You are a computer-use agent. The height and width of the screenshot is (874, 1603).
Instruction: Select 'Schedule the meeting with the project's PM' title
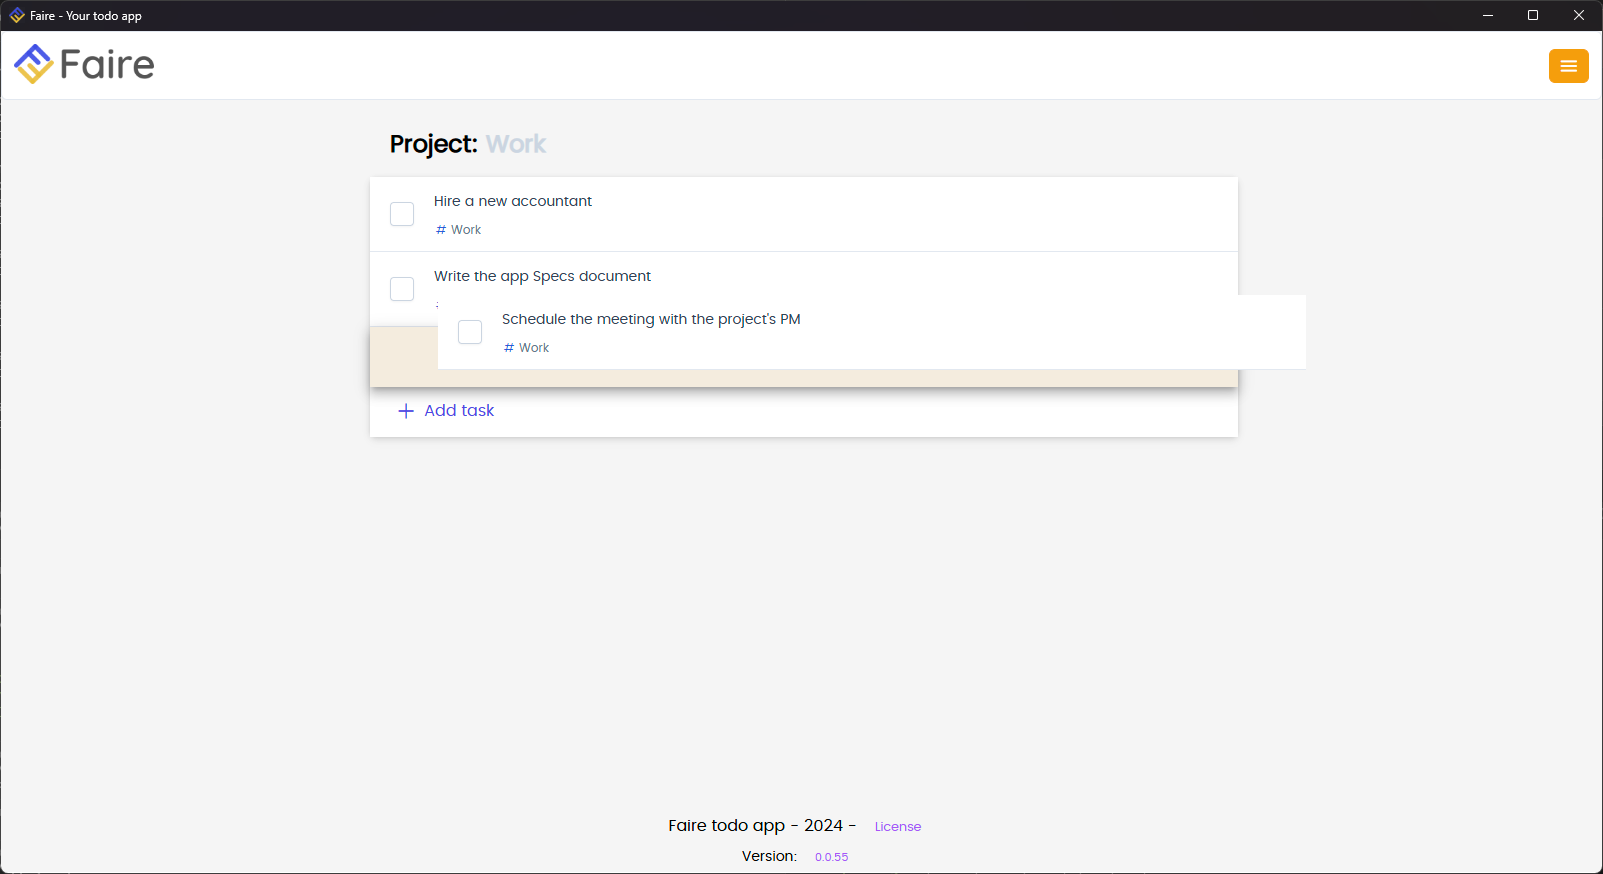pyautogui.click(x=651, y=319)
